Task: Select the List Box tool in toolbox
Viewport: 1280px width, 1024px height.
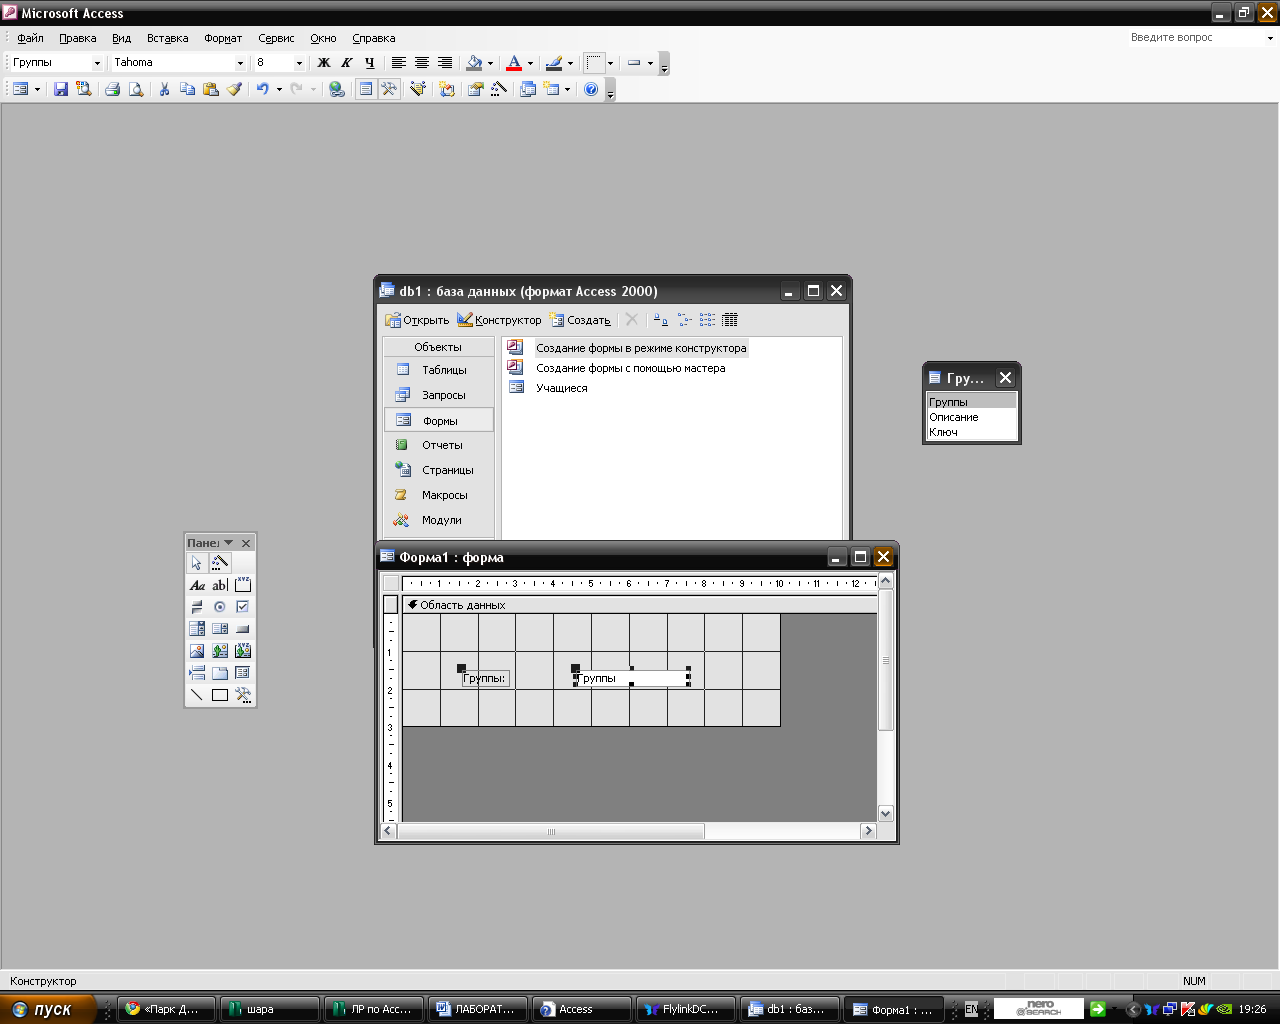Action: 220,629
